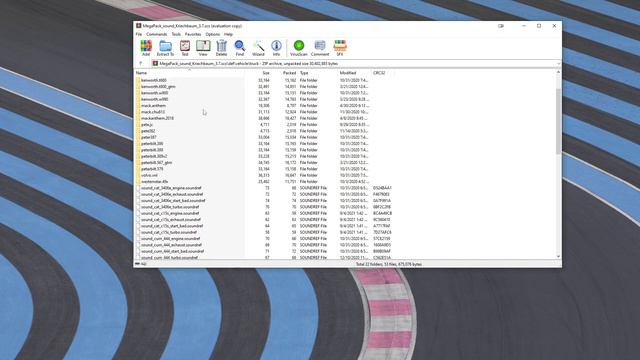Expand the address bar path dropdown
Screen dimensions: 640x360
[x=558, y=64]
